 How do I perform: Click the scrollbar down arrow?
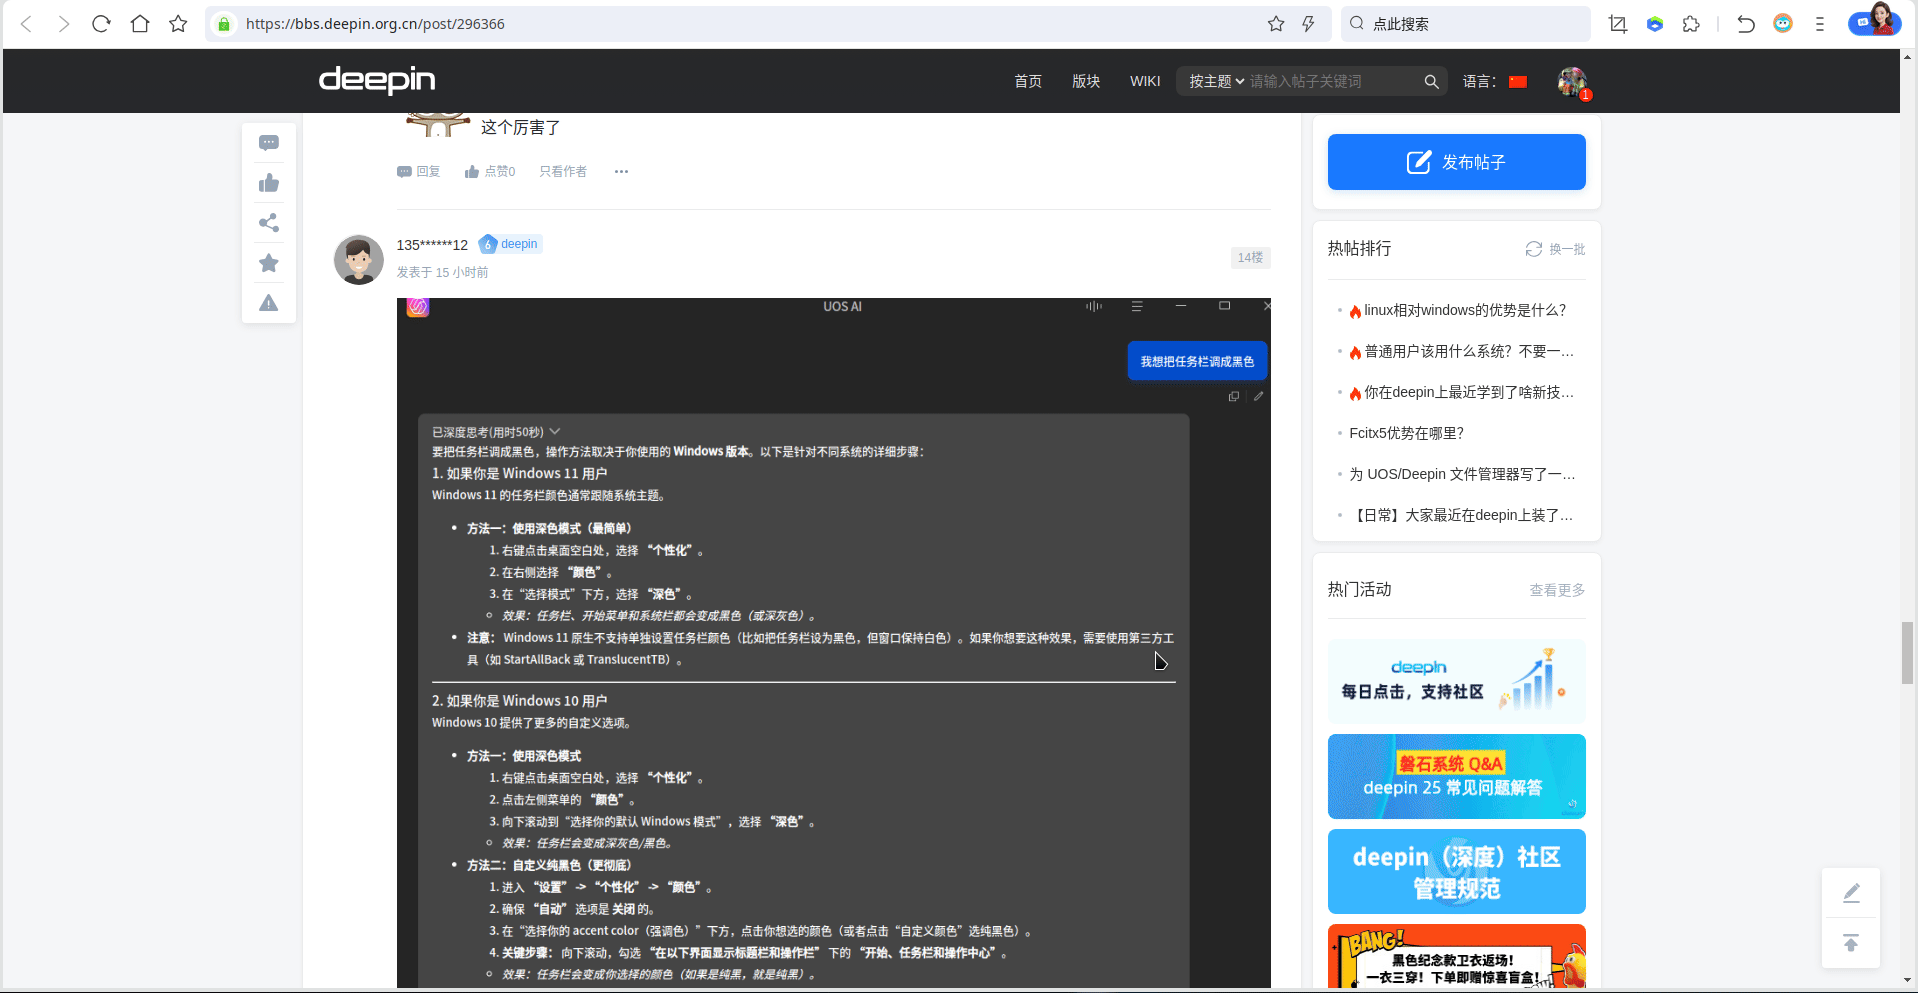[x=1908, y=980]
